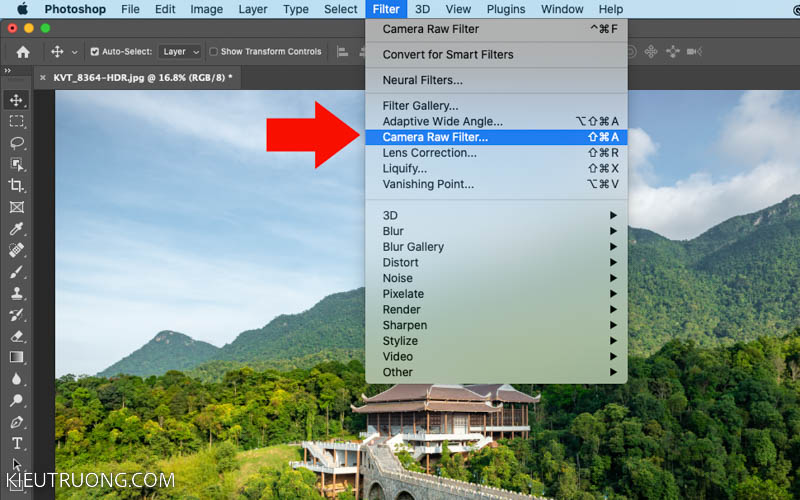Select the Rectangular Marquee tool

click(16, 121)
